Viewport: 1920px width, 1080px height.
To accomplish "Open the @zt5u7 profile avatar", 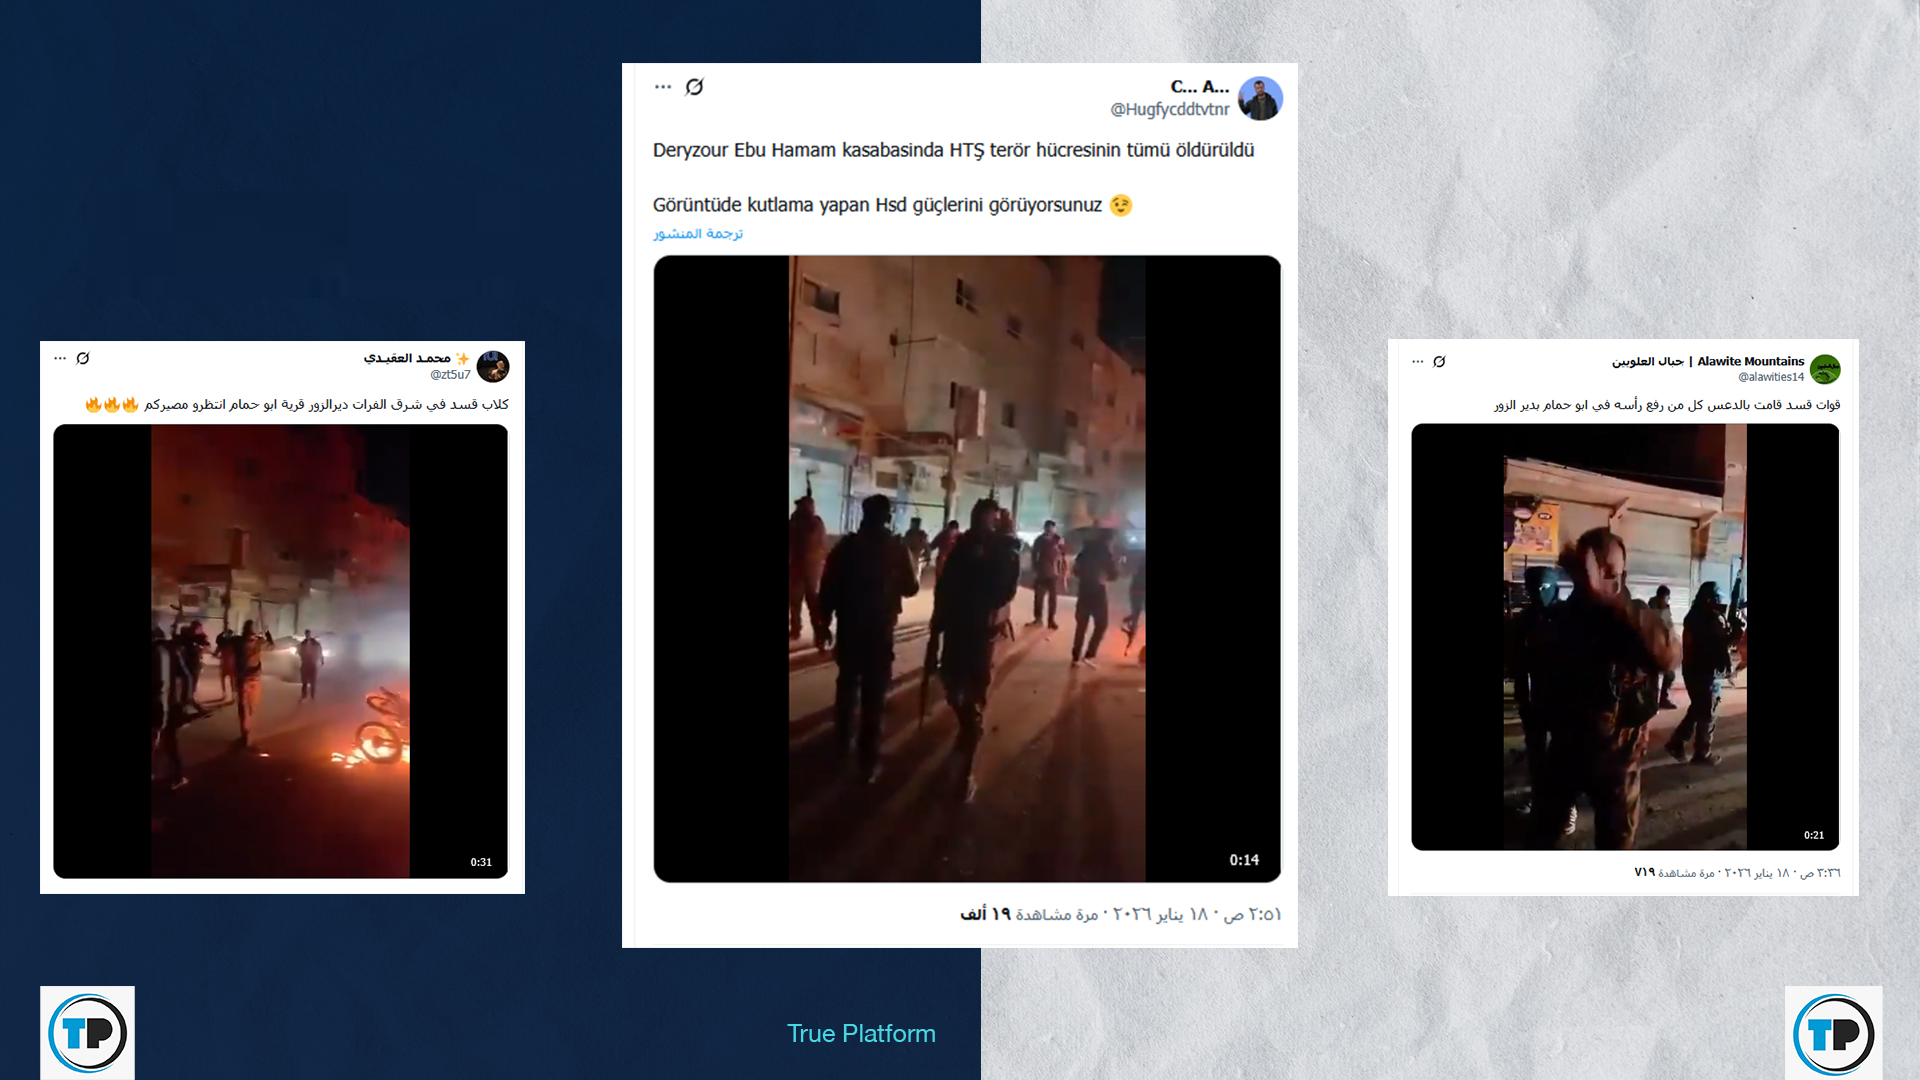I will (x=493, y=366).
